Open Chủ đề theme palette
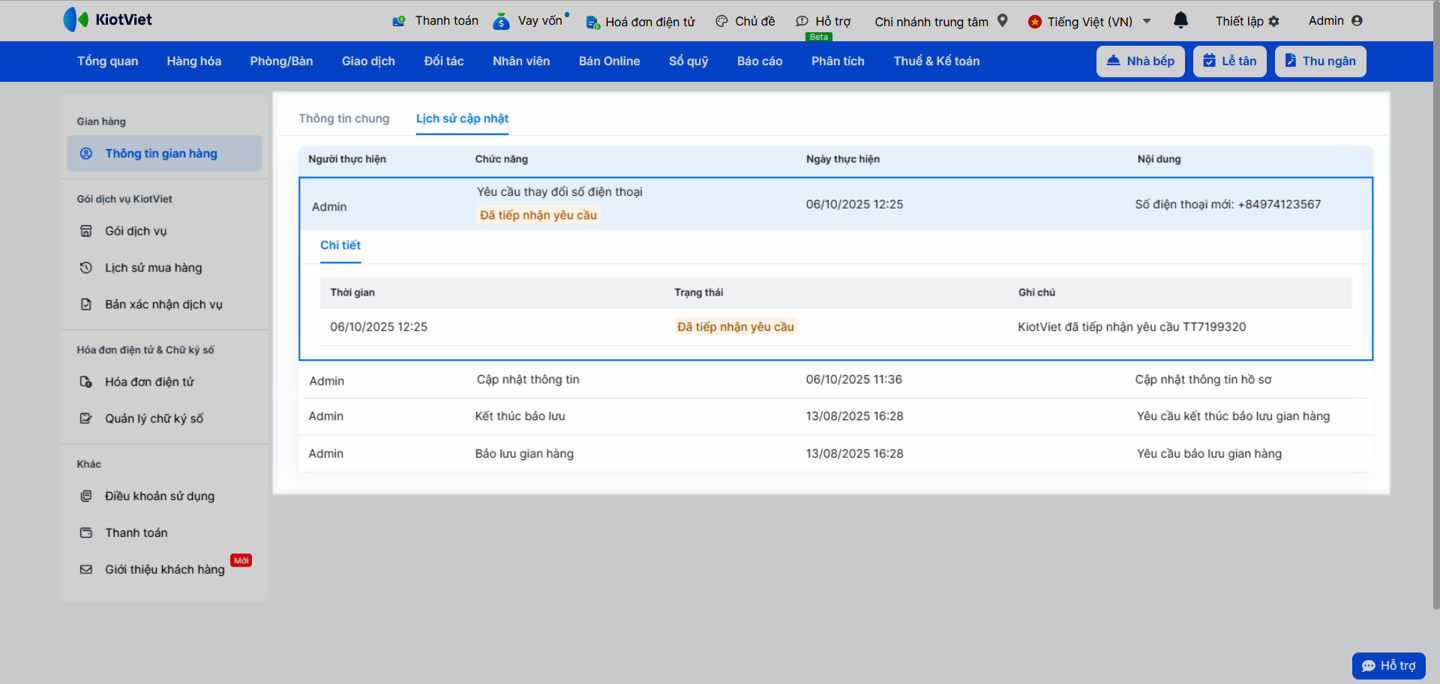 [x=745, y=21]
